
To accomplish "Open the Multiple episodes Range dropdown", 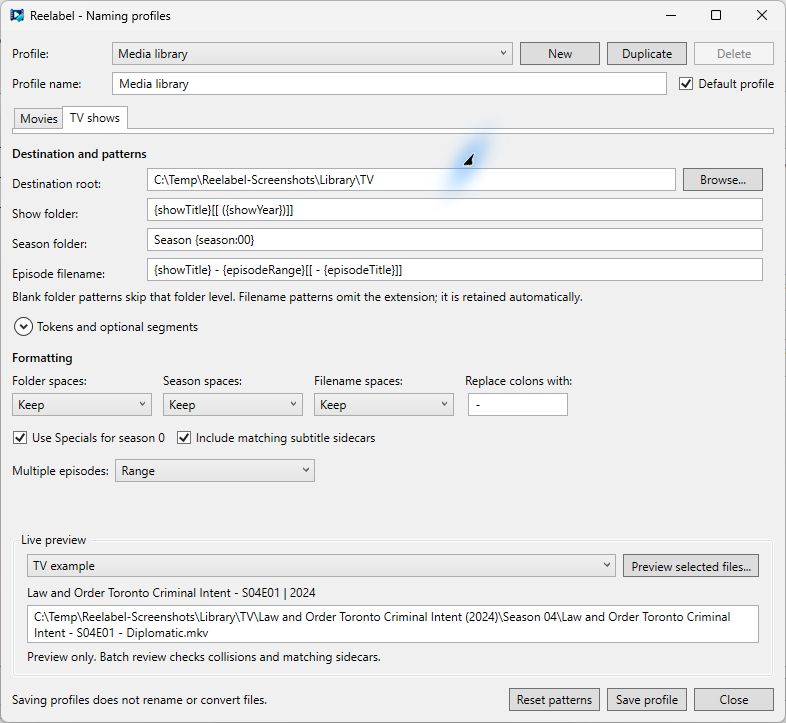I will pyautogui.click(x=215, y=471).
